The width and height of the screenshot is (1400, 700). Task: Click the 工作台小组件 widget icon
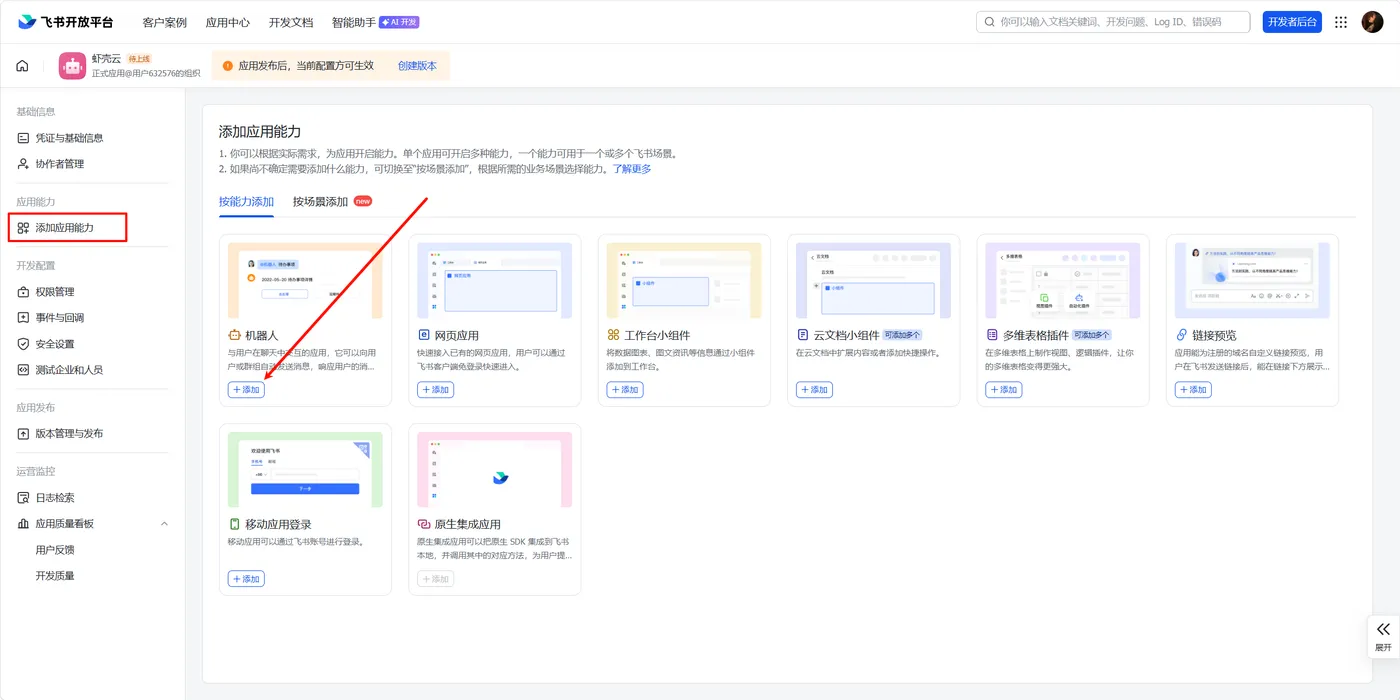(x=613, y=335)
